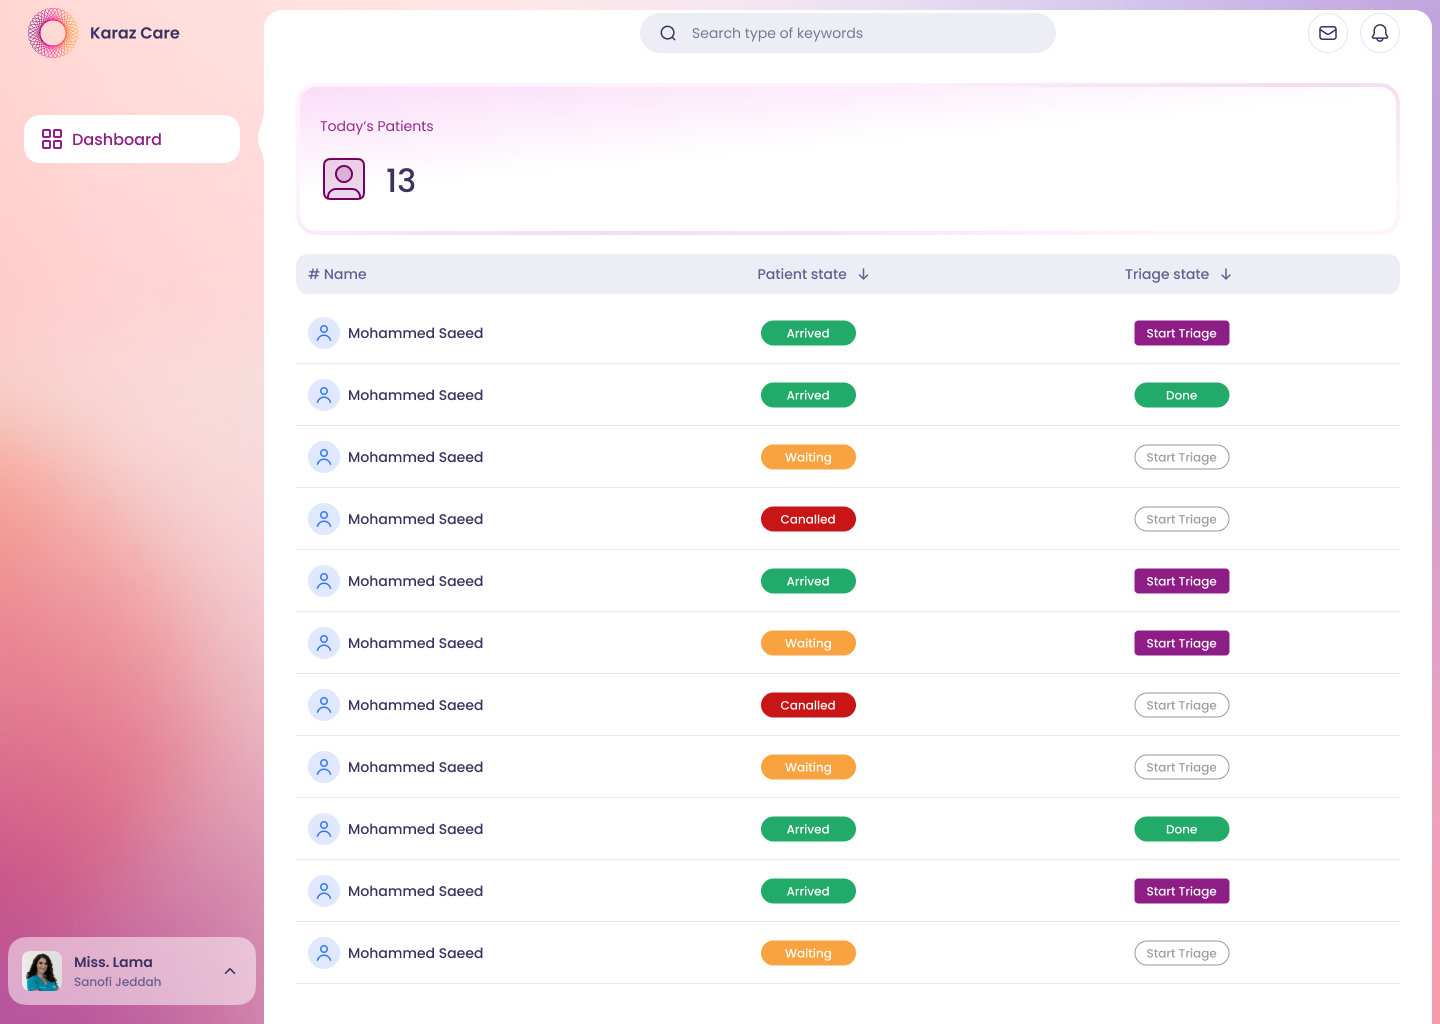Select Mohammed Saeed name in last row
Viewport: 1440px width, 1024px height.
415,953
